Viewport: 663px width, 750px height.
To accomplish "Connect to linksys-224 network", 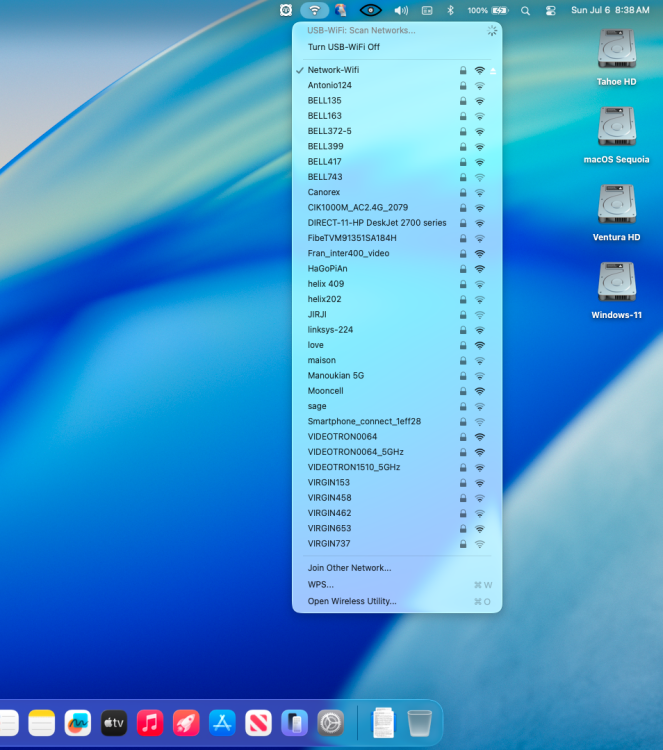I will 397,330.
